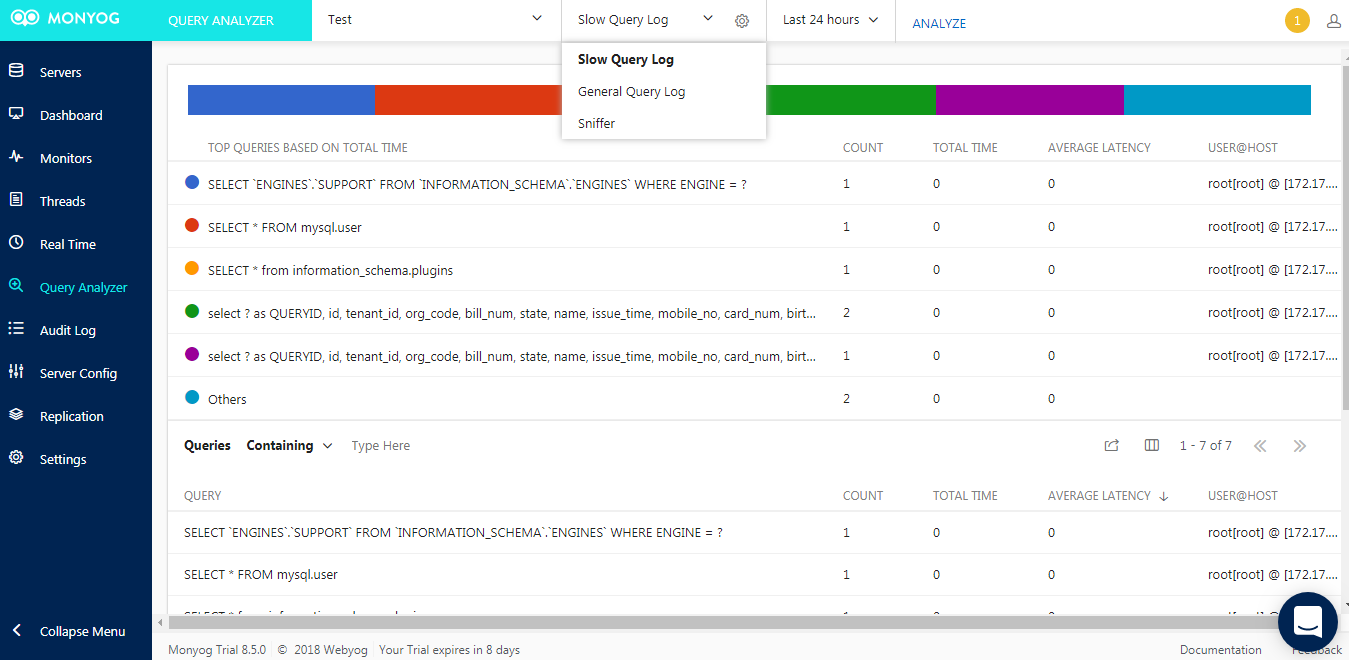Choose Slow Query Log option
This screenshot has height=660, width=1349.
click(x=664, y=59)
